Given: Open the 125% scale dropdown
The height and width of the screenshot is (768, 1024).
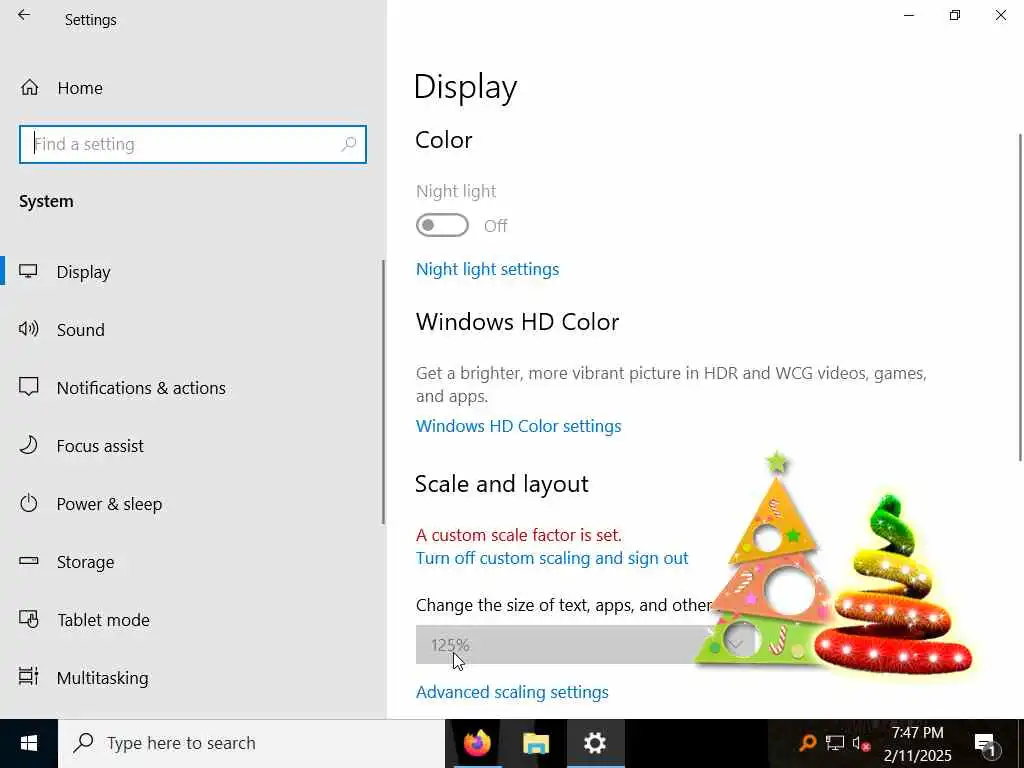Looking at the screenshot, I should pos(585,645).
